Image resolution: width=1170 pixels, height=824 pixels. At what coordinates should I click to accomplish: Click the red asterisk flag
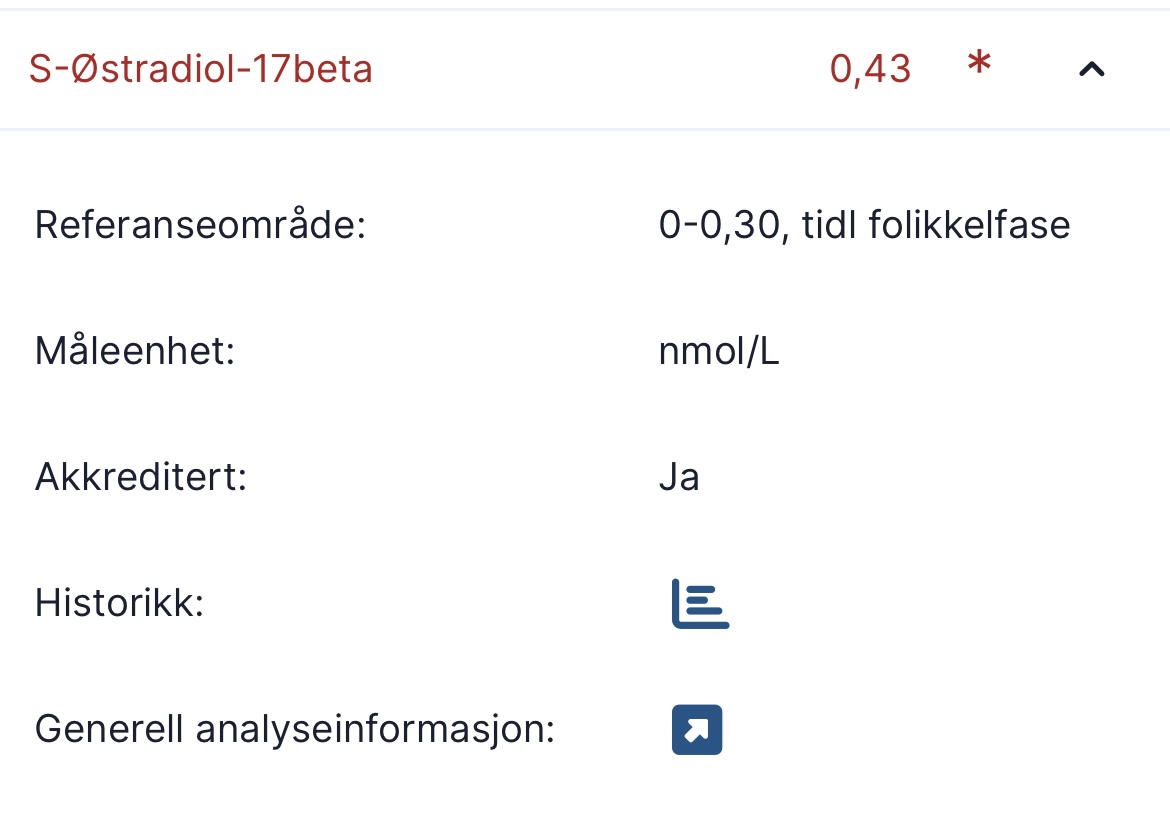tap(979, 66)
